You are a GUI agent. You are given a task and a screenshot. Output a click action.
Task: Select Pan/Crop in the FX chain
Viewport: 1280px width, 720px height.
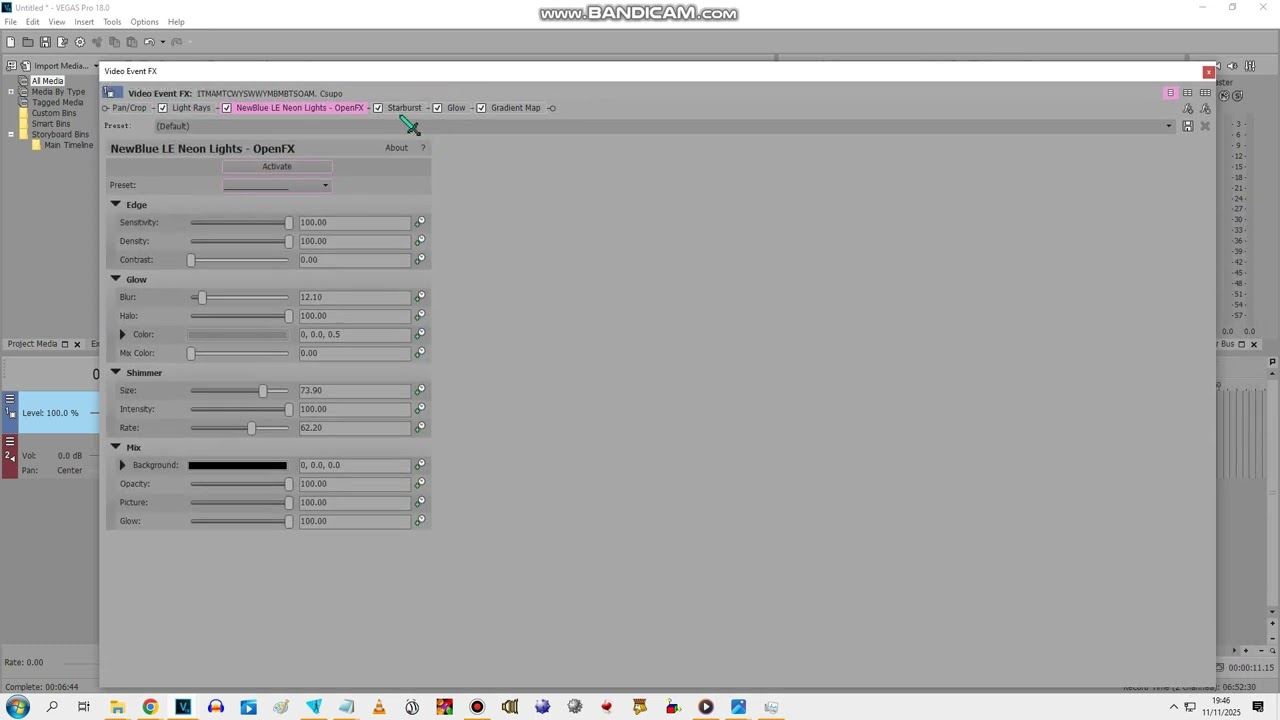coord(129,108)
